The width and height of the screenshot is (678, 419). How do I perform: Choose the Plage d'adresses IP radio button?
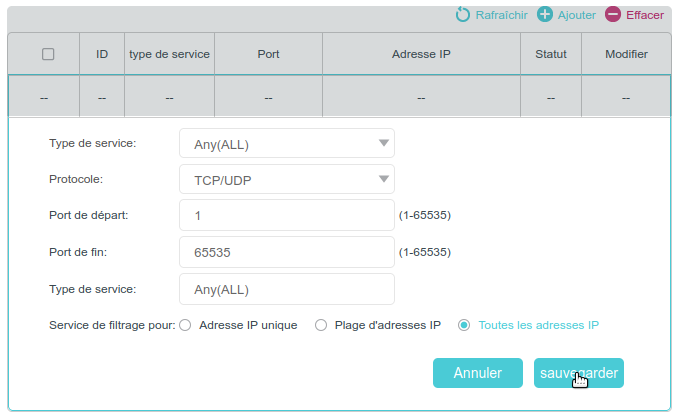click(x=321, y=325)
